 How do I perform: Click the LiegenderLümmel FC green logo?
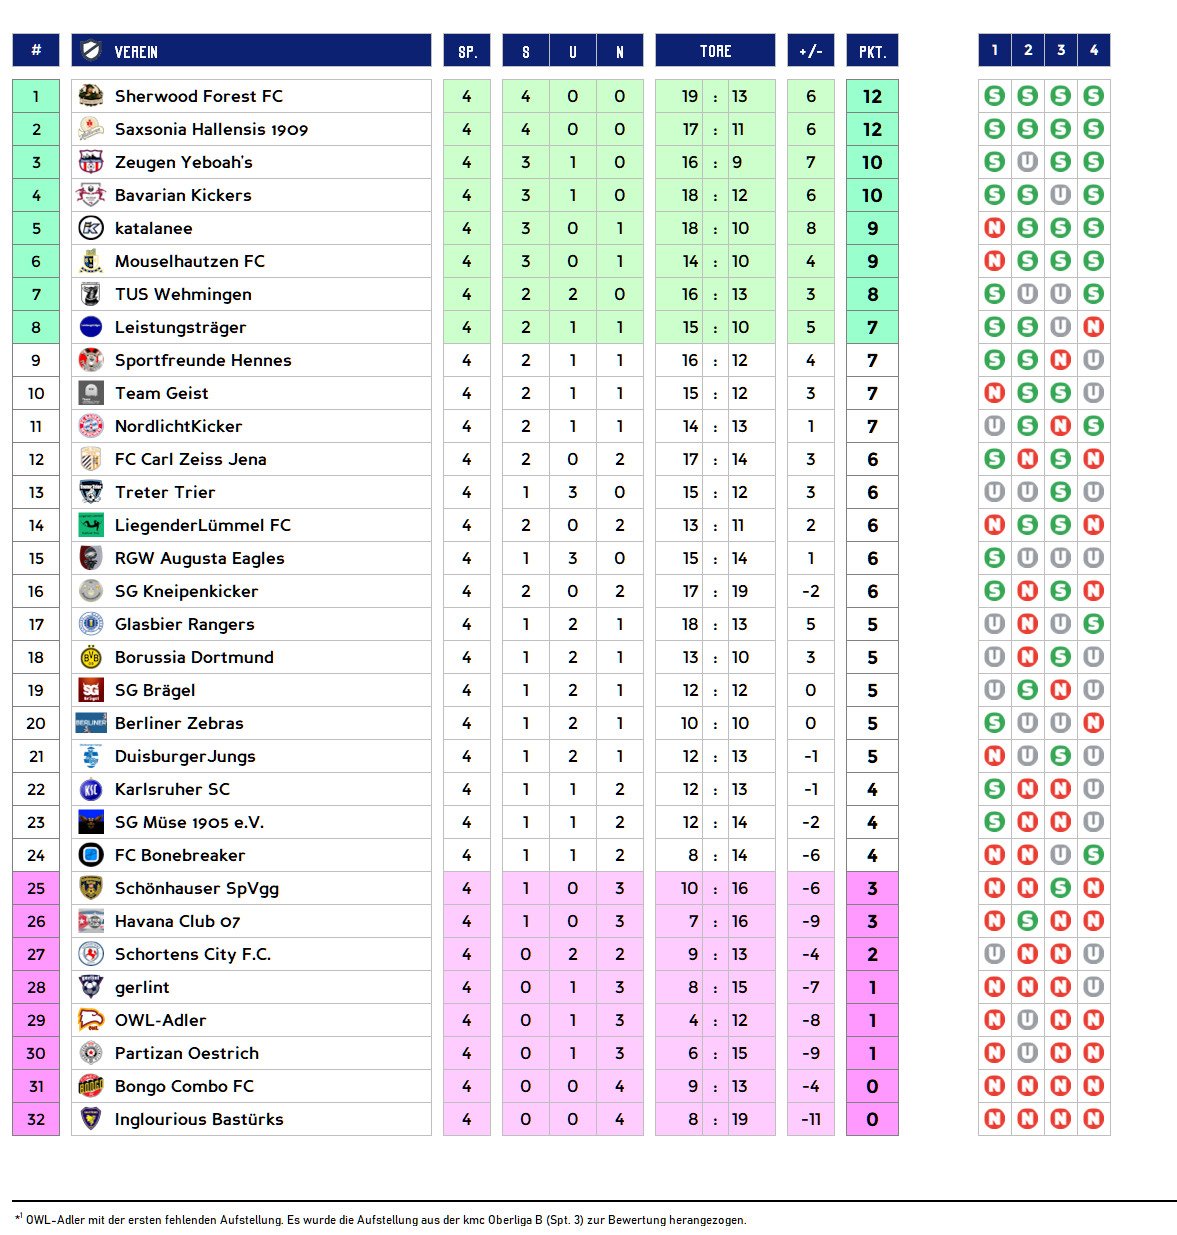click(91, 525)
